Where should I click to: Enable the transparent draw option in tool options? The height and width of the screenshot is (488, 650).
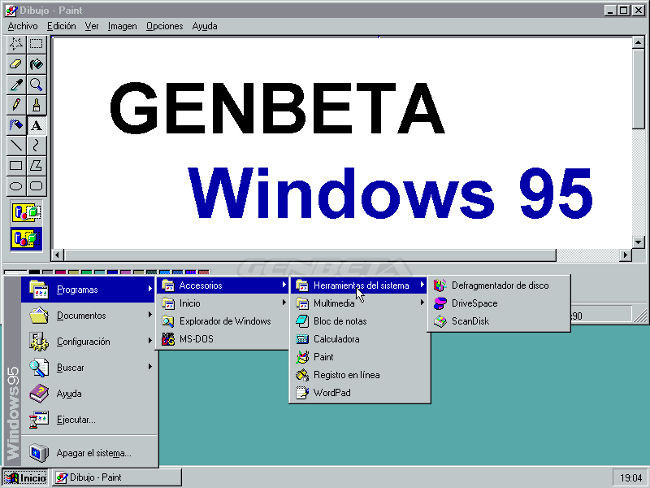26,239
